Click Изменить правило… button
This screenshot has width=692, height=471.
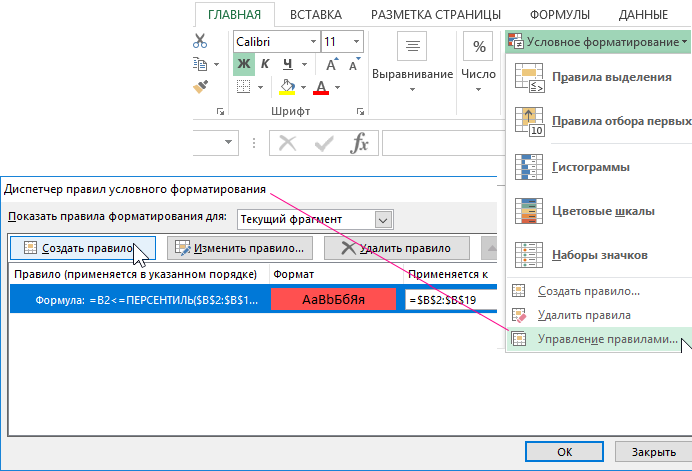(240, 248)
